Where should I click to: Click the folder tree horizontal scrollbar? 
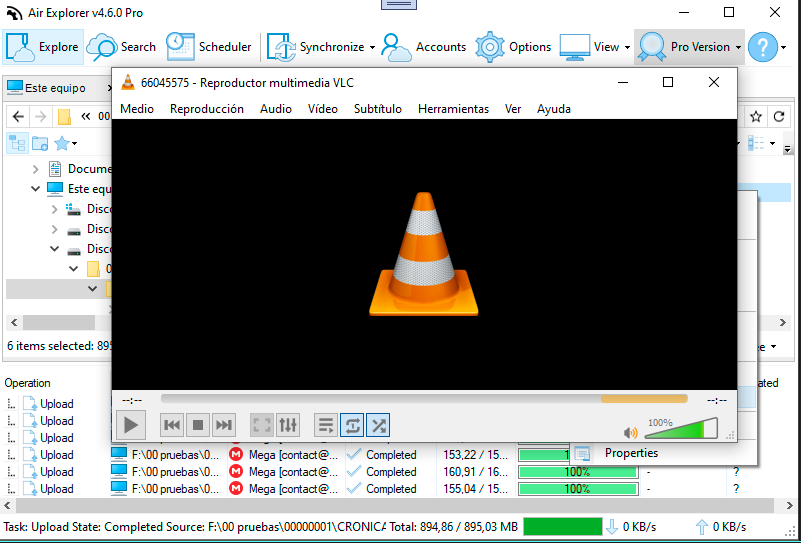(59, 322)
